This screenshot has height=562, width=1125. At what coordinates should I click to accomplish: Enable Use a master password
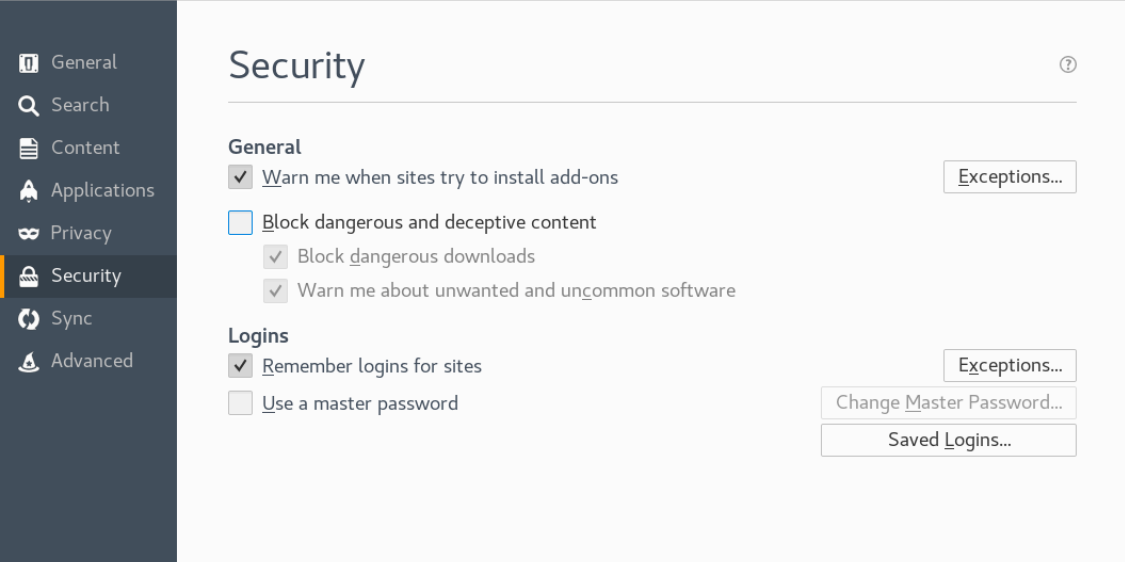(x=240, y=403)
